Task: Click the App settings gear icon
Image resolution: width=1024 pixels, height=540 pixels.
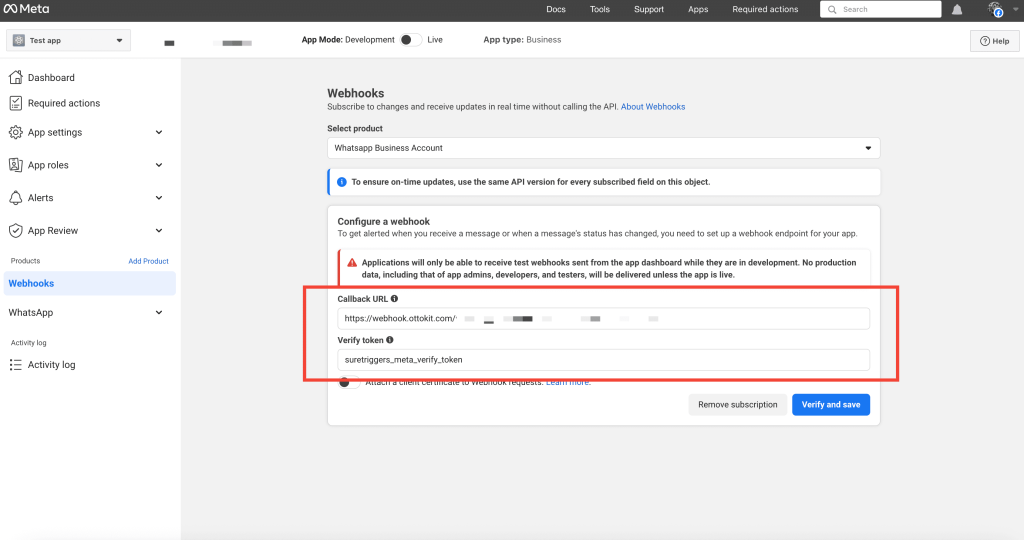Action: [x=15, y=132]
